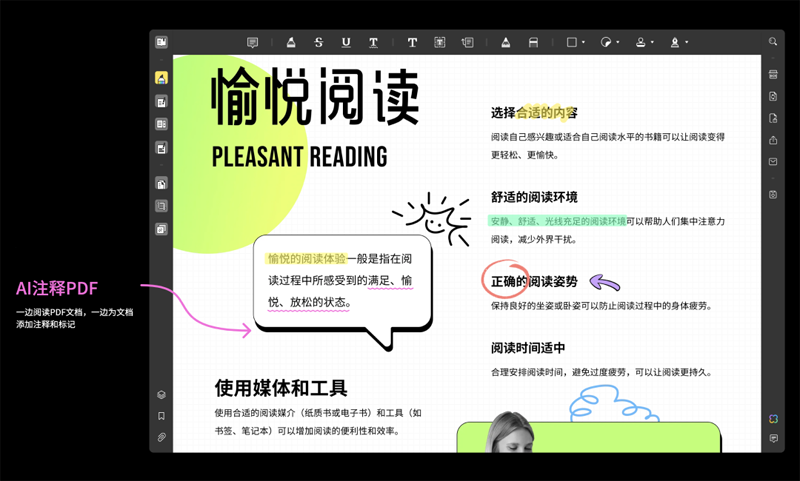Open the signature tool dropdown
Viewport: 800px width, 481px height.
point(686,43)
